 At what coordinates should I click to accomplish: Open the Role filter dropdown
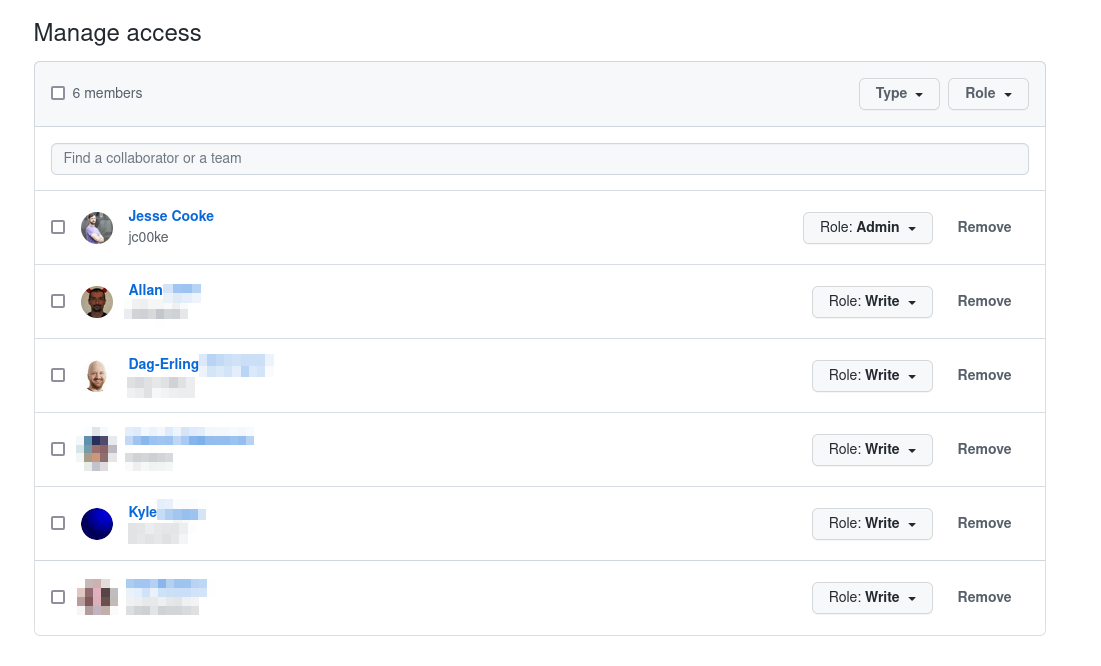pos(988,93)
